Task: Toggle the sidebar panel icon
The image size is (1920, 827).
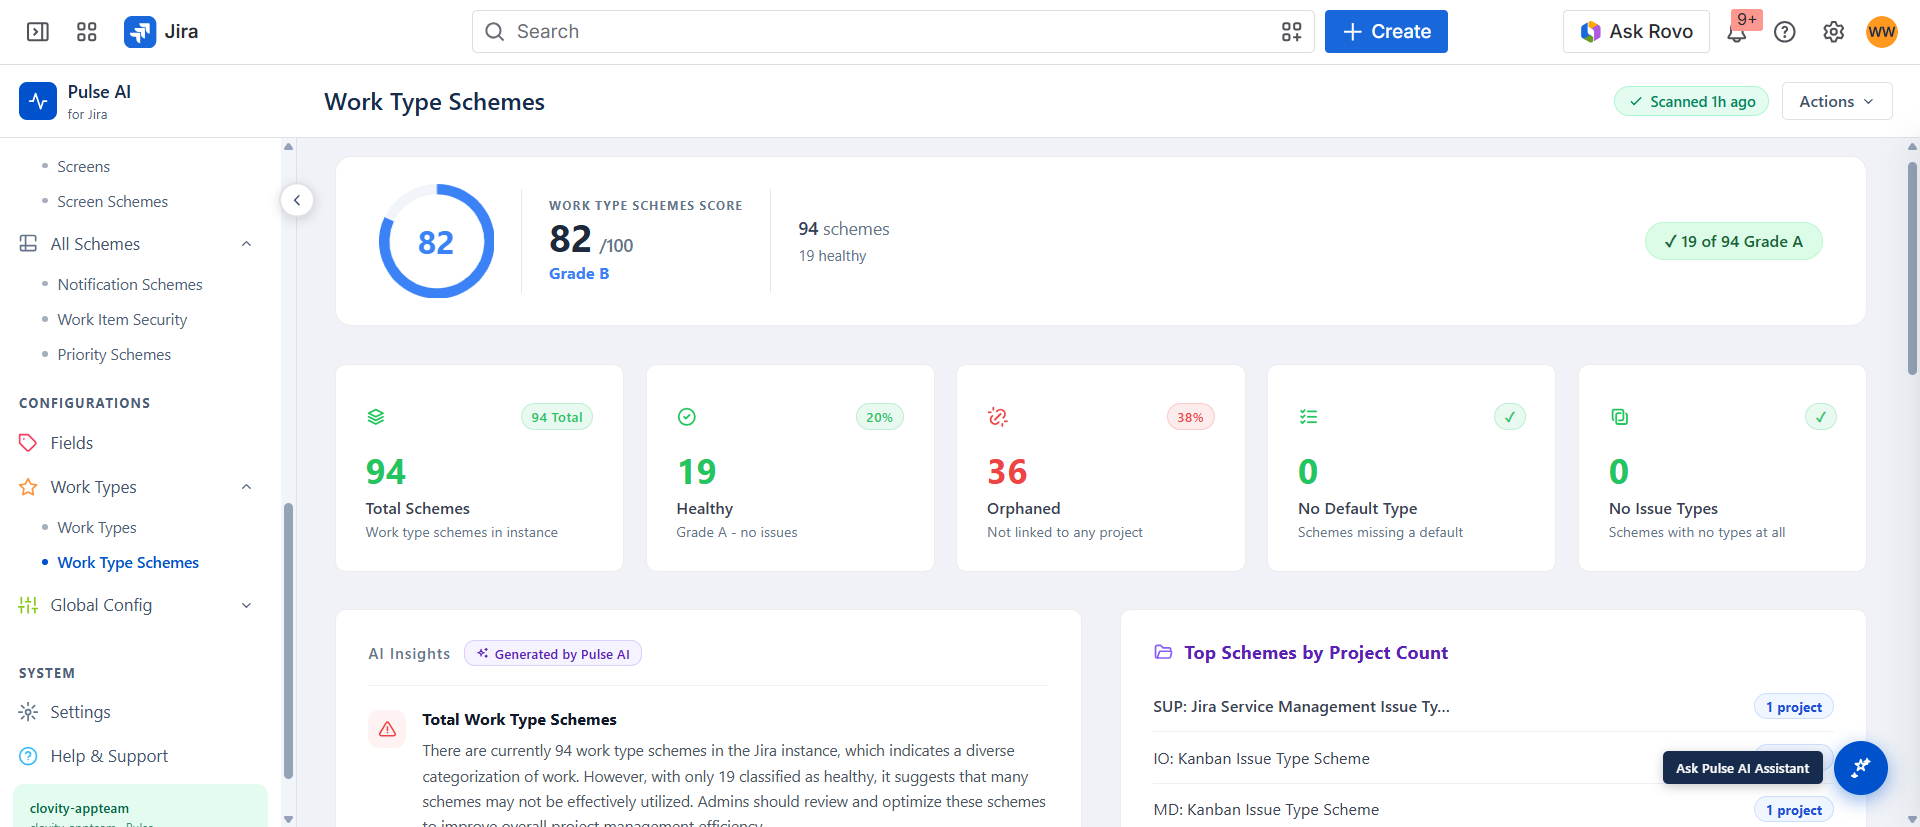Action: 38,32
